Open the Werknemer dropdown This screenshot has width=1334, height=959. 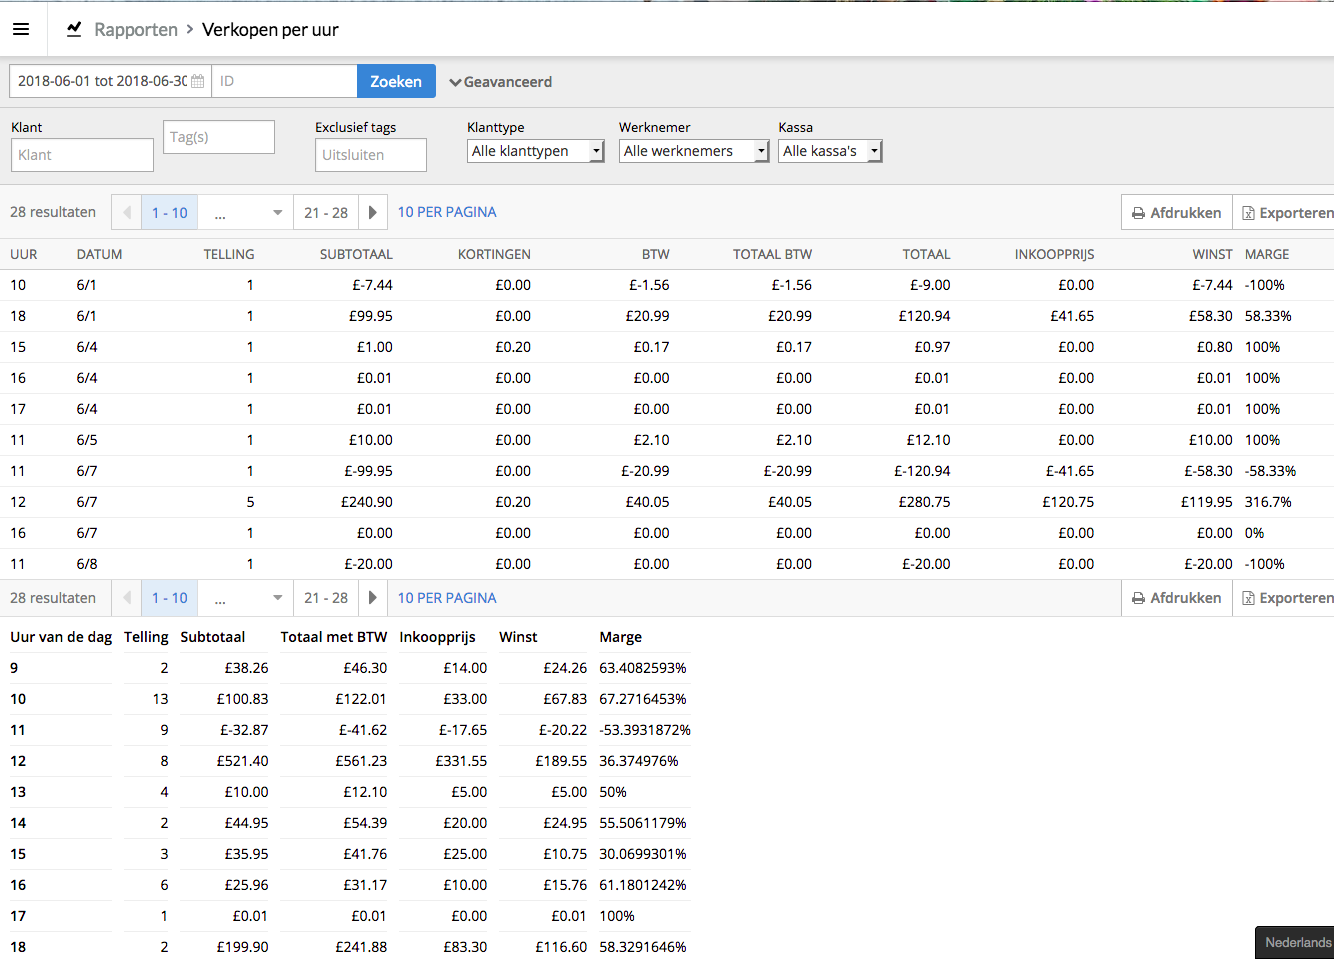[693, 151]
